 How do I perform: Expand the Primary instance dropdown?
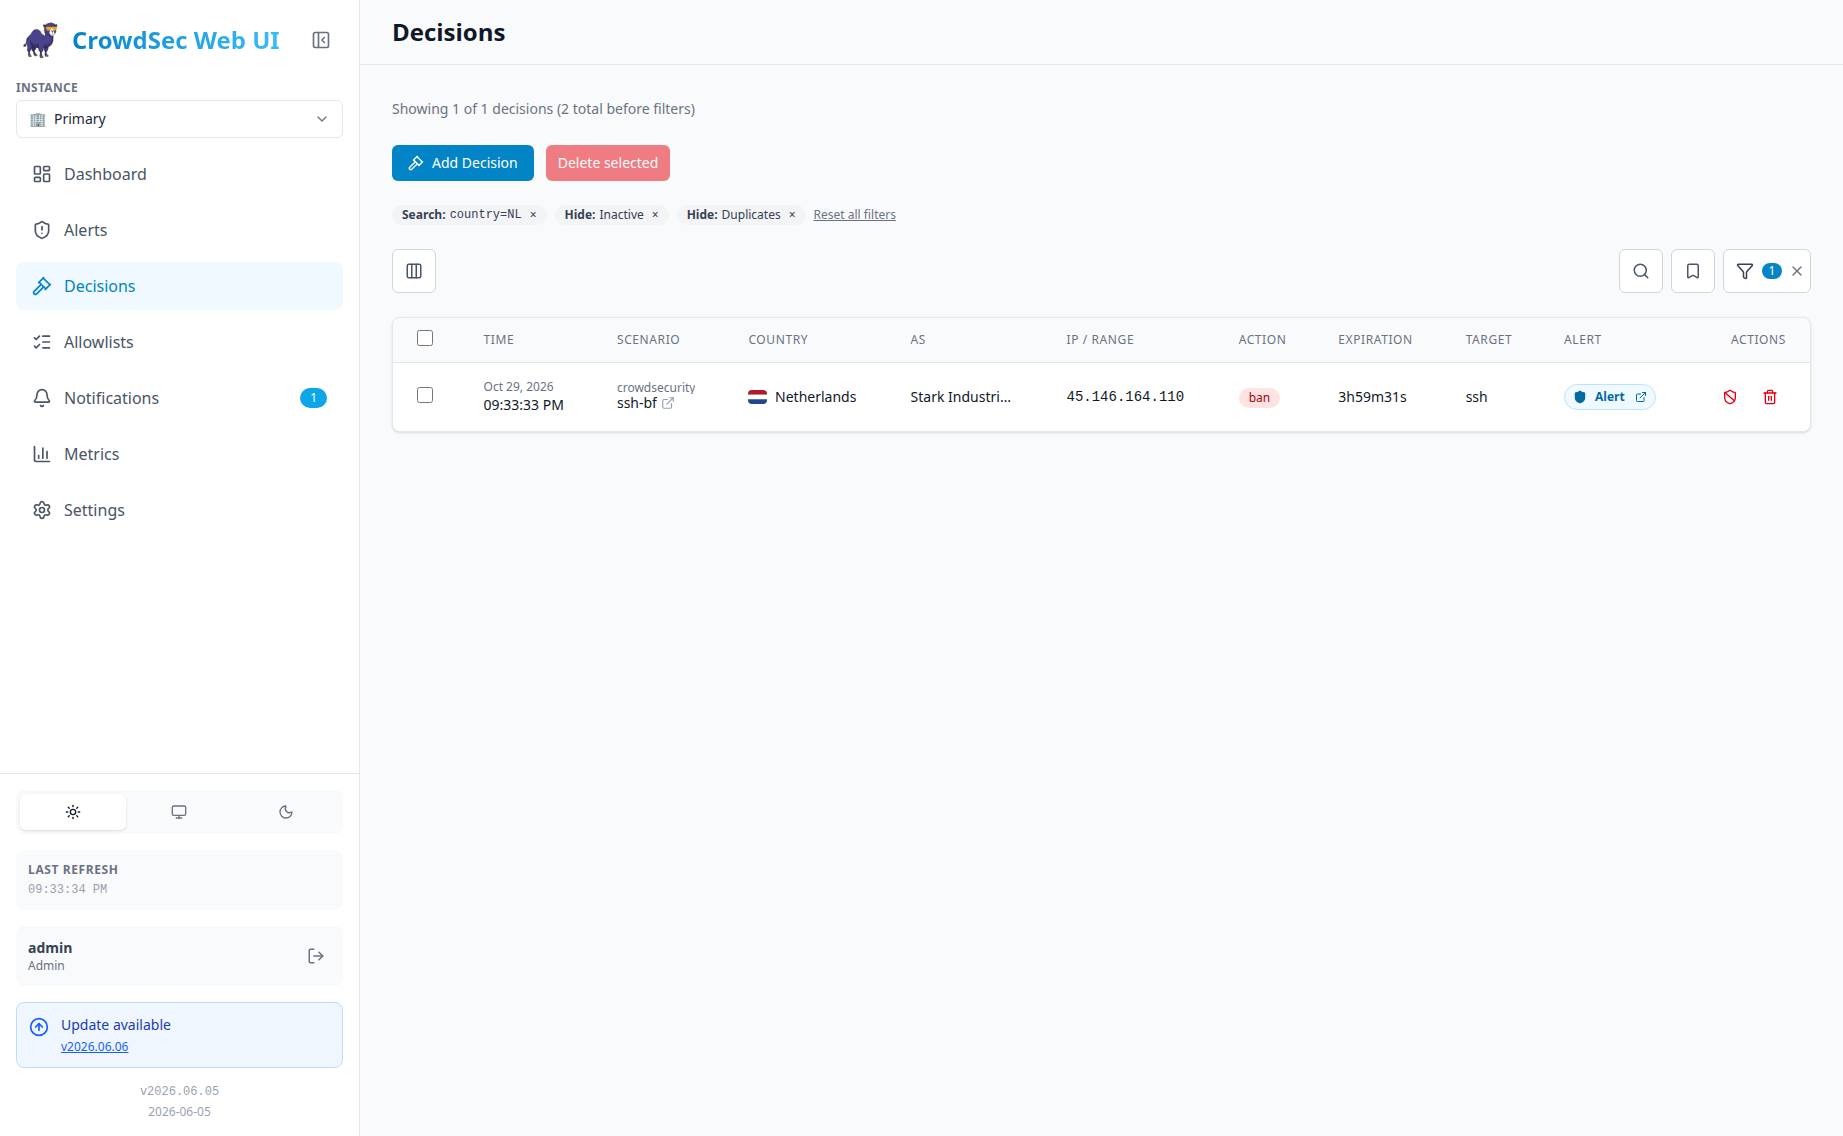point(179,119)
